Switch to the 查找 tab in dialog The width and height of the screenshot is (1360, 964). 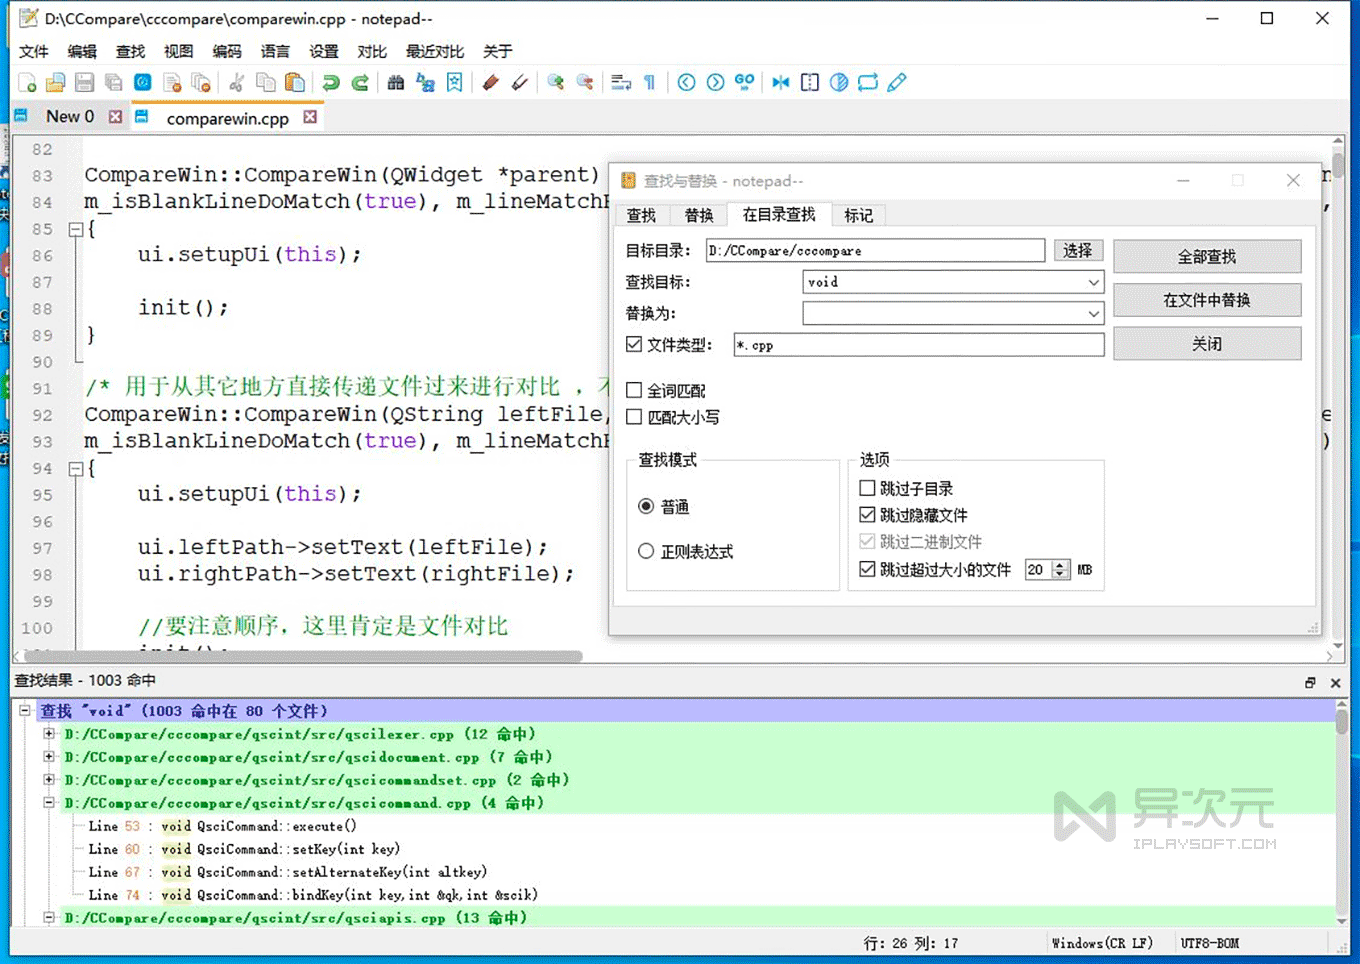(x=641, y=215)
